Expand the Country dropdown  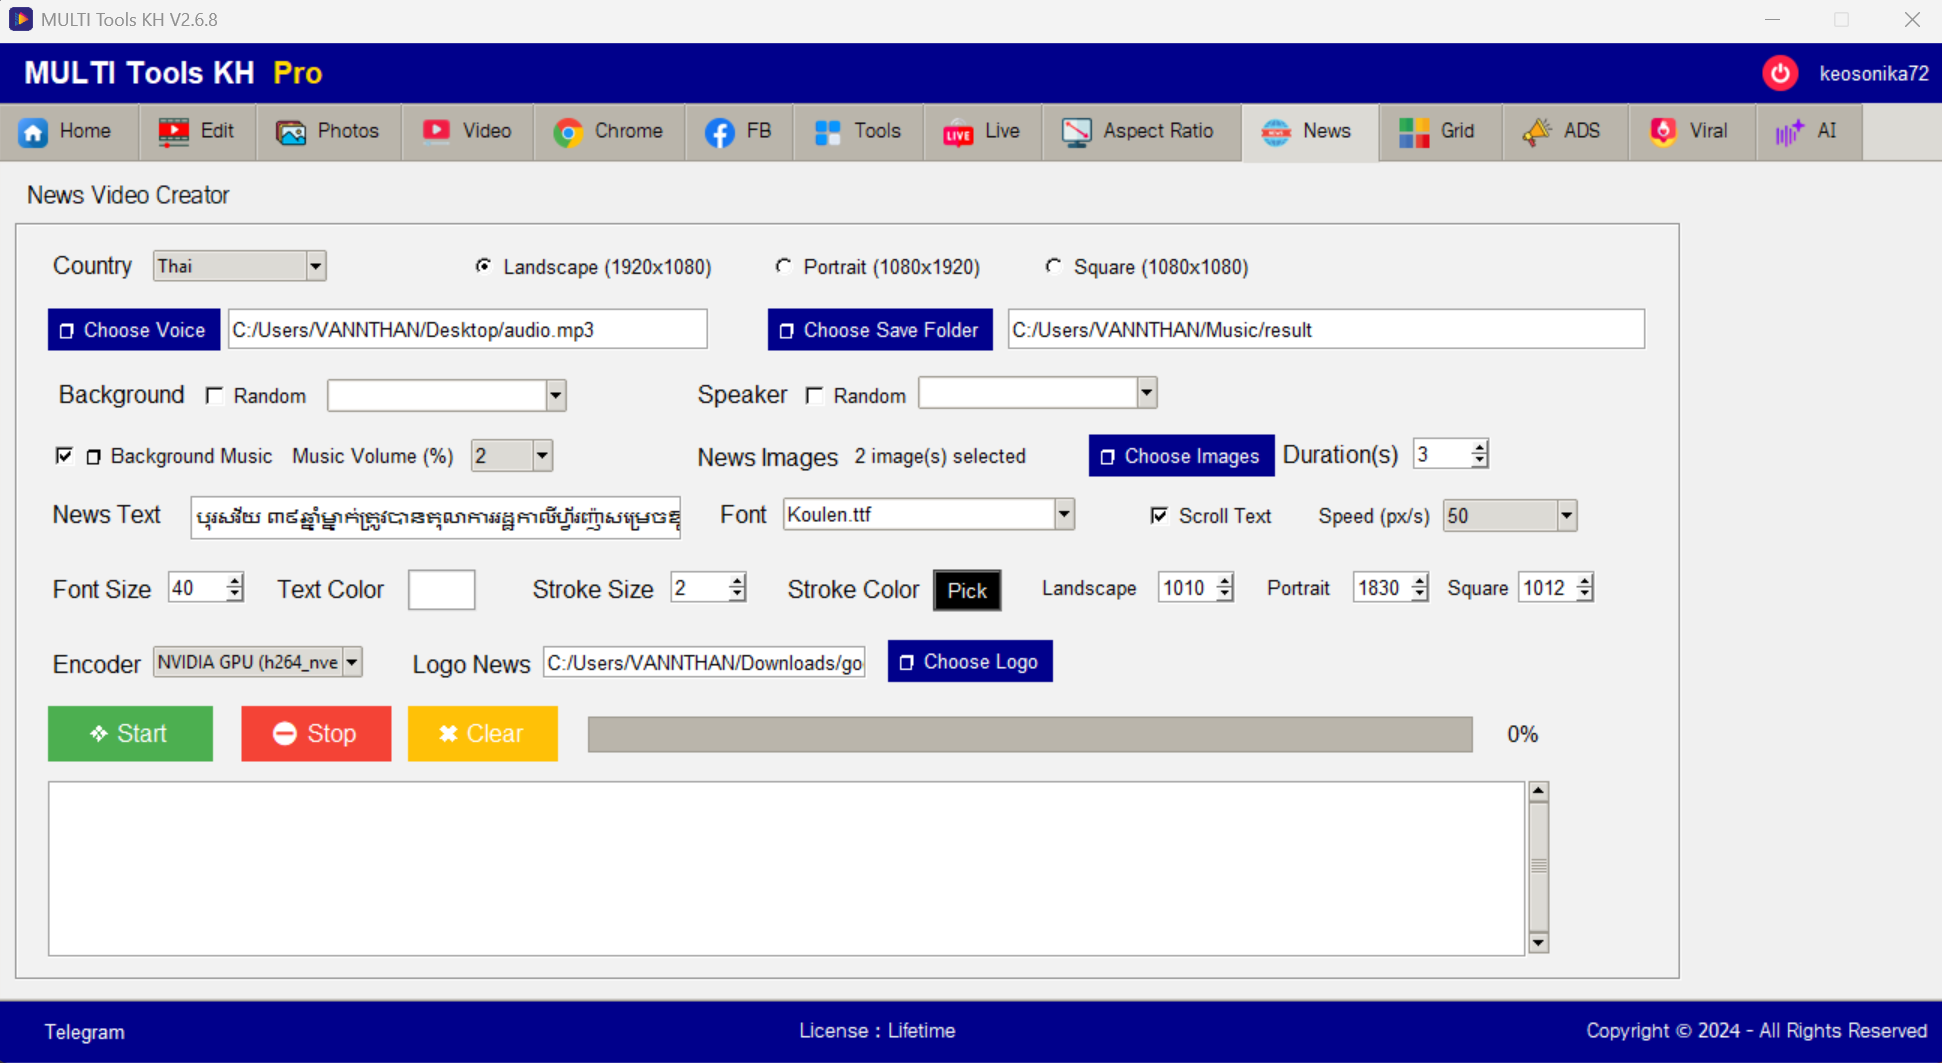pos(315,266)
